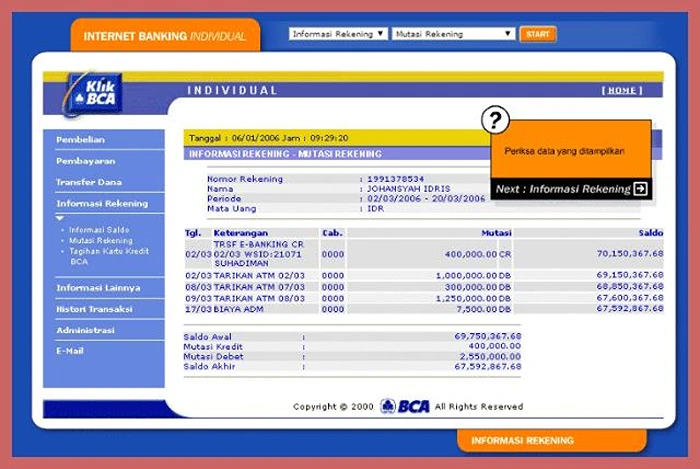Click the Tanggal 06/01/2006 timestamp bar
This screenshot has width=700, height=469.
click(337, 138)
